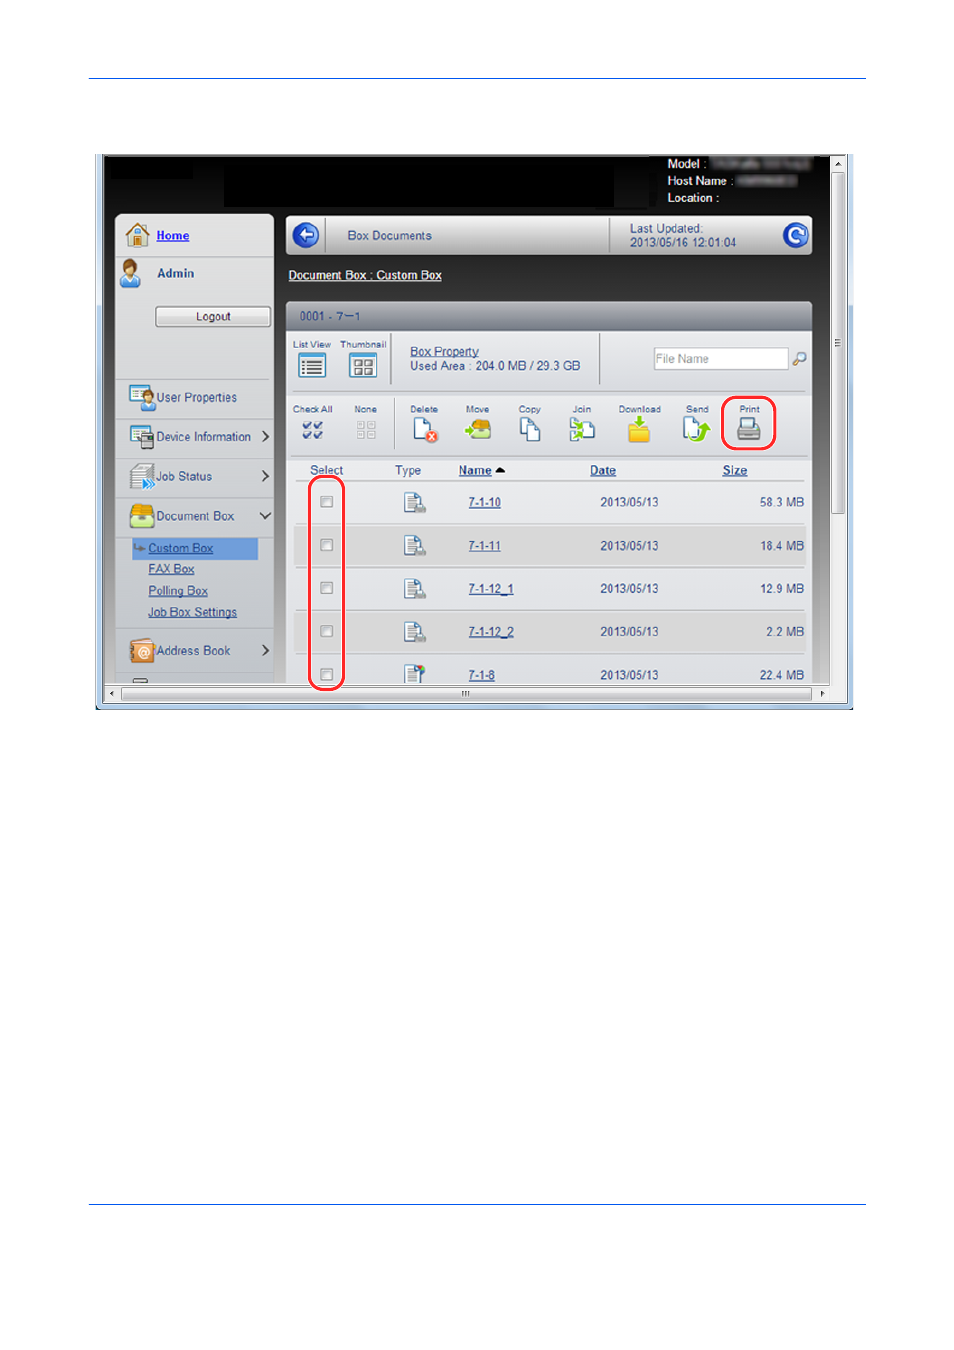The image size is (954, 1350).
Task: Click the document type icon for 7-1-11
Action: tap(415, 546)
